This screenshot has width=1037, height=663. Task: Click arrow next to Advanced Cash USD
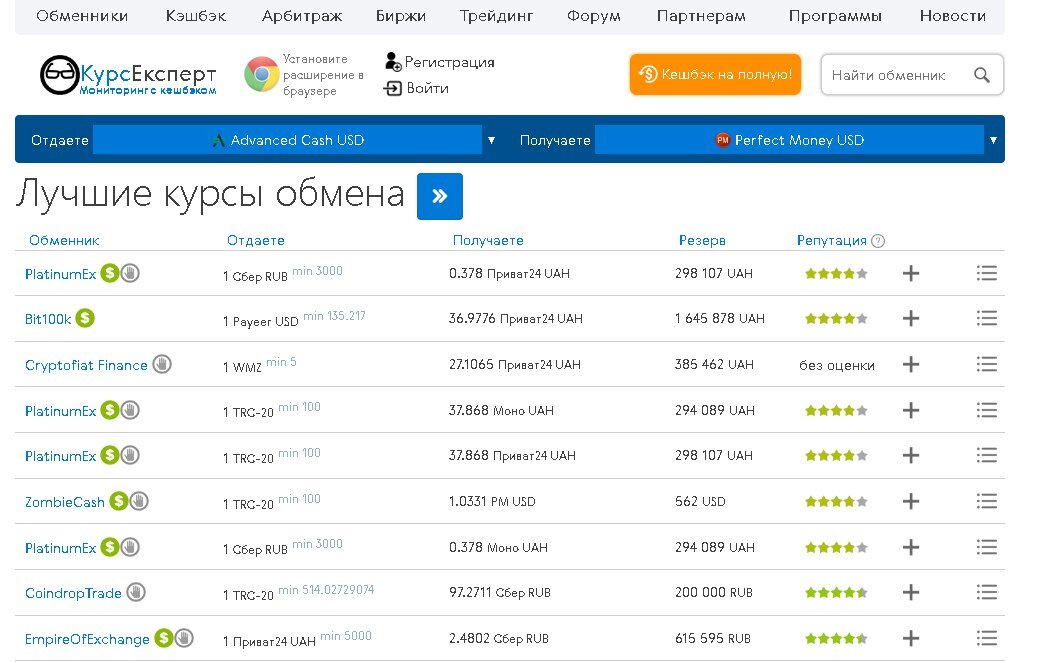pyautogui.click(x=491, y=140)
